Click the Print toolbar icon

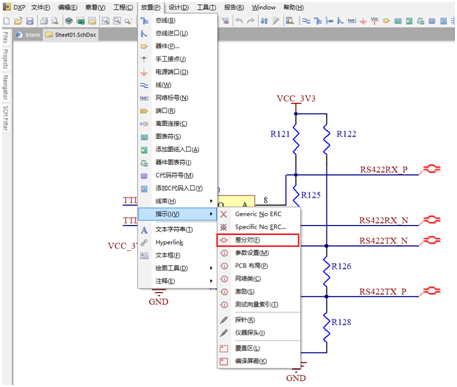coord(44,21)
